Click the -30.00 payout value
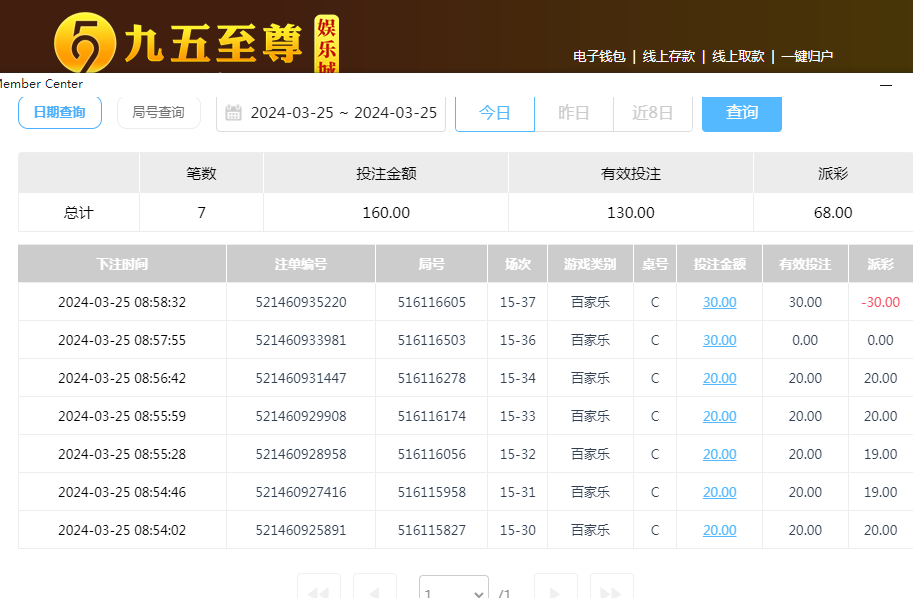The height and width of the screenshot is (598, 913). point(880,302)
